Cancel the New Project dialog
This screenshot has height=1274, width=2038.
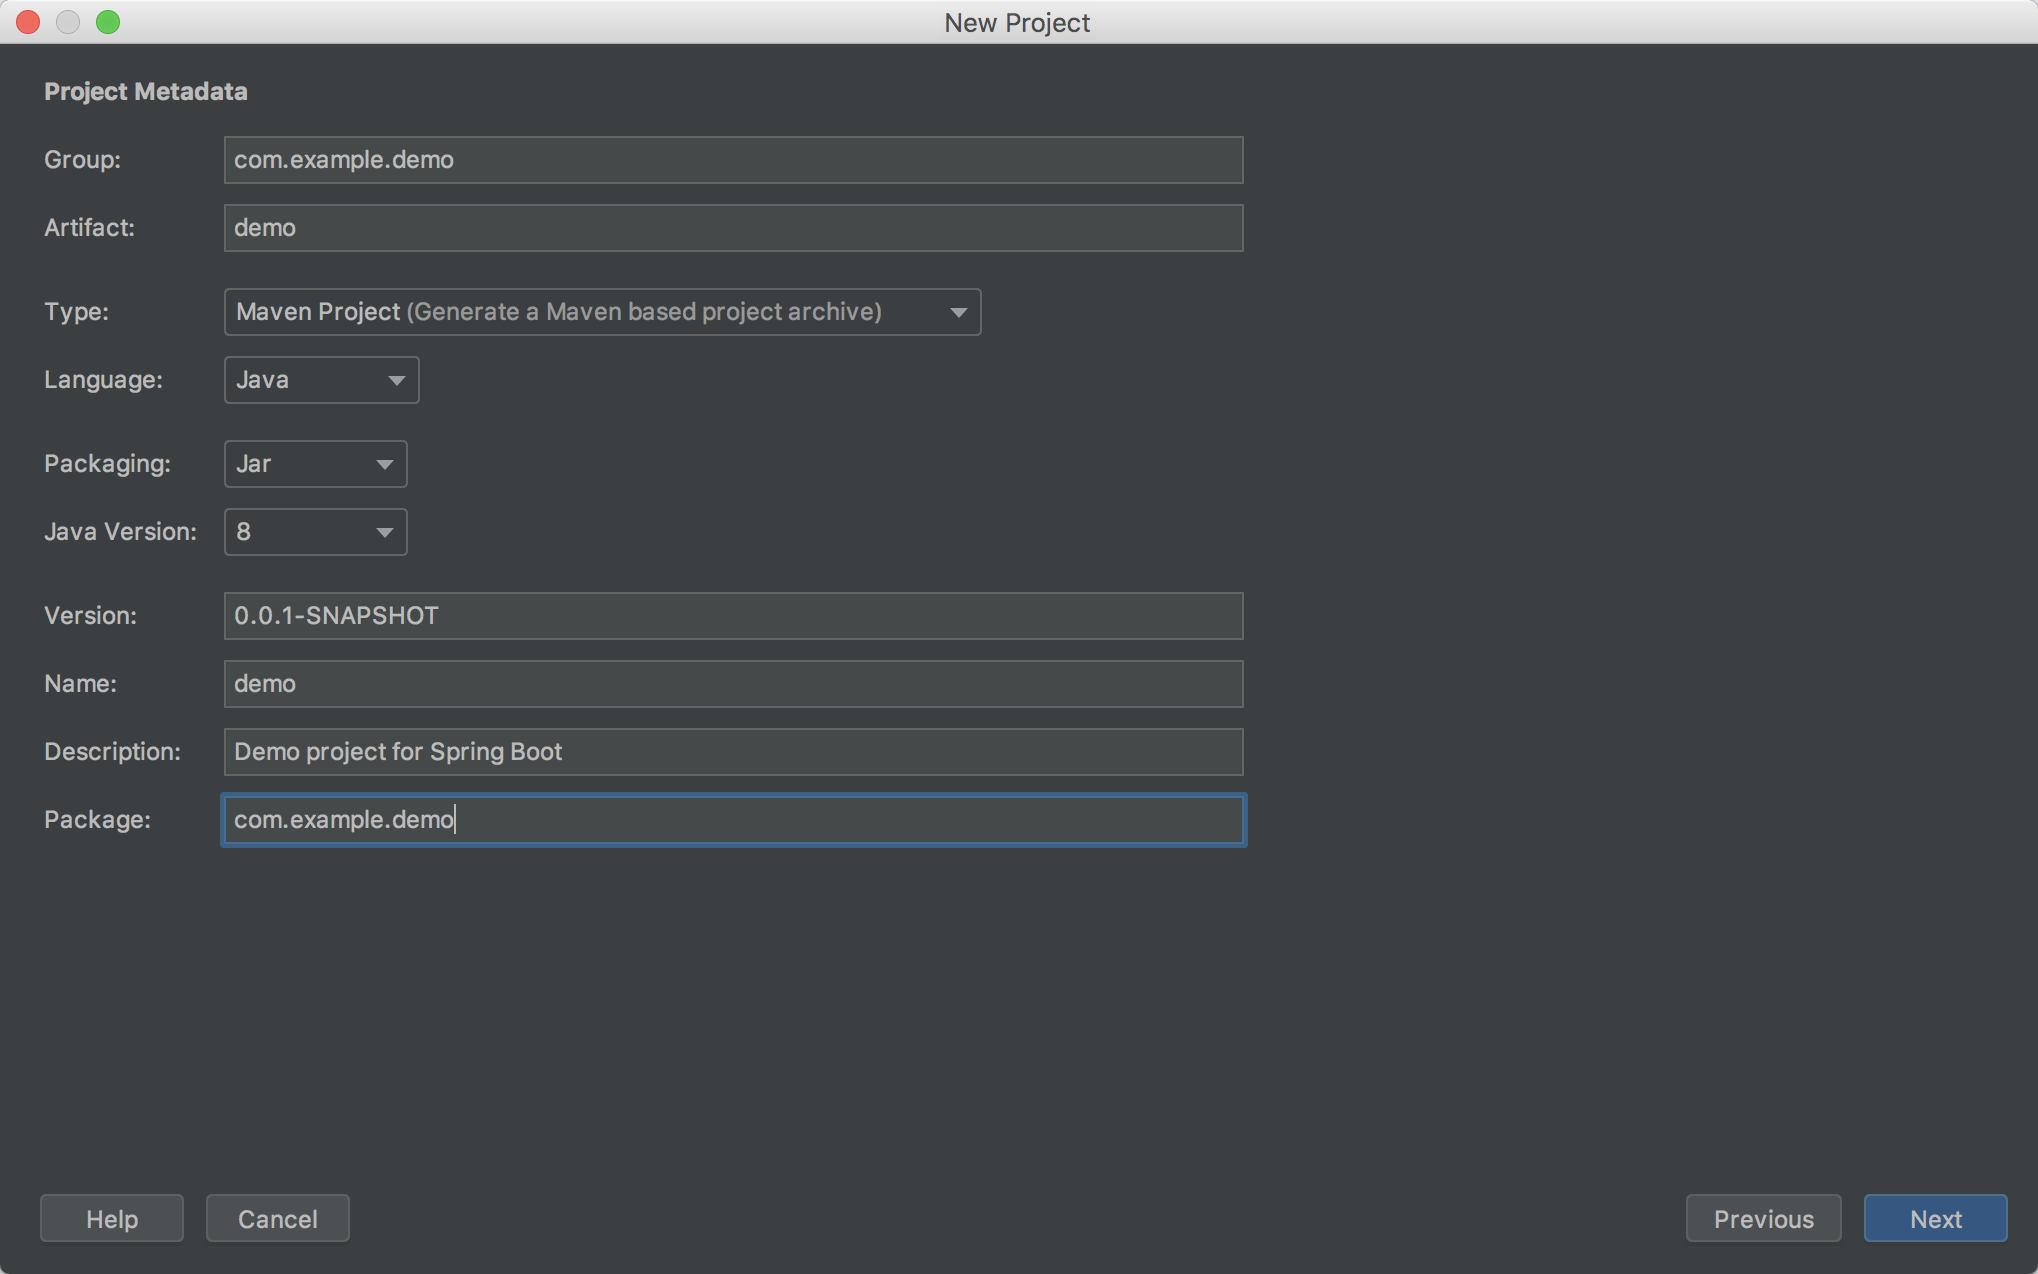(277, 1218)
